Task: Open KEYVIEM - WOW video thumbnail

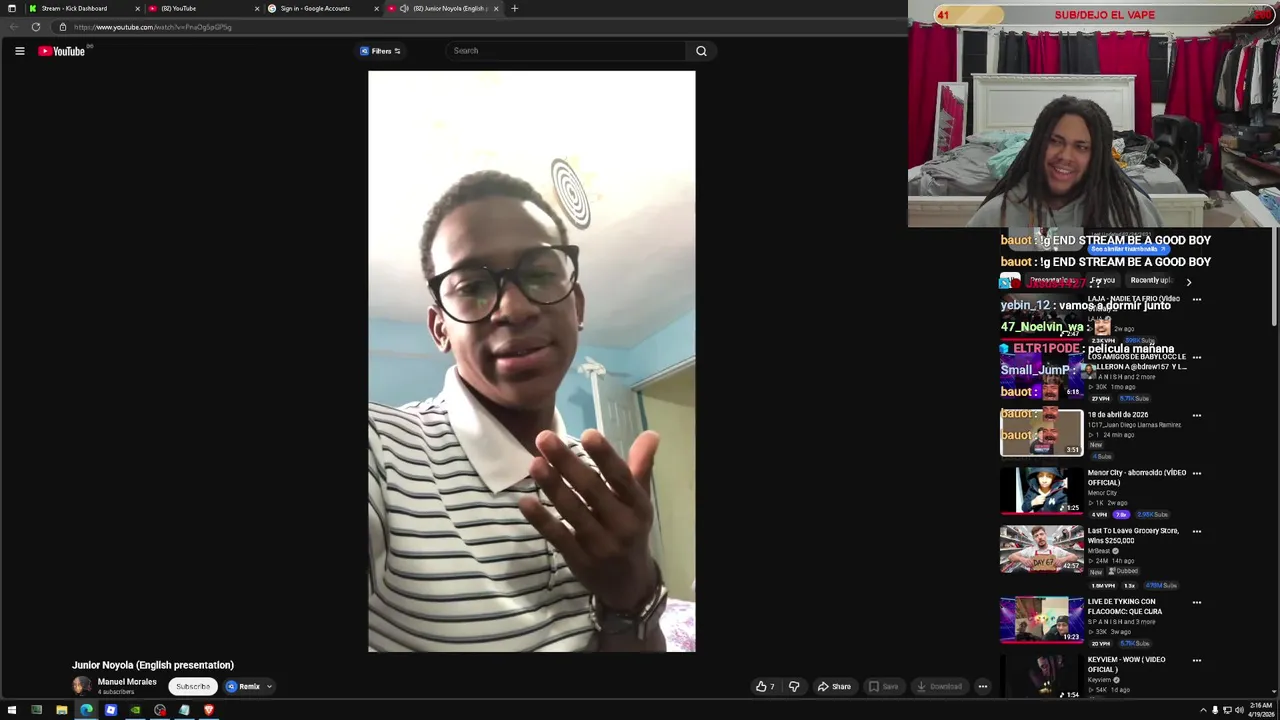Action: (x=1041, y=677)
